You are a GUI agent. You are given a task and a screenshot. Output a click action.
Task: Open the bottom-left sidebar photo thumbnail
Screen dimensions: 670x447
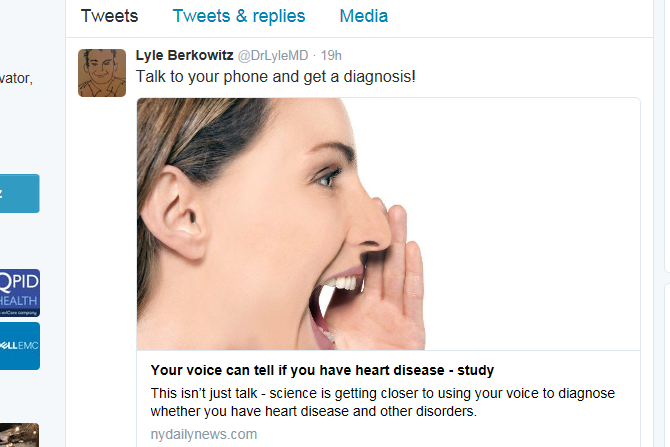(x=19, y=435)
